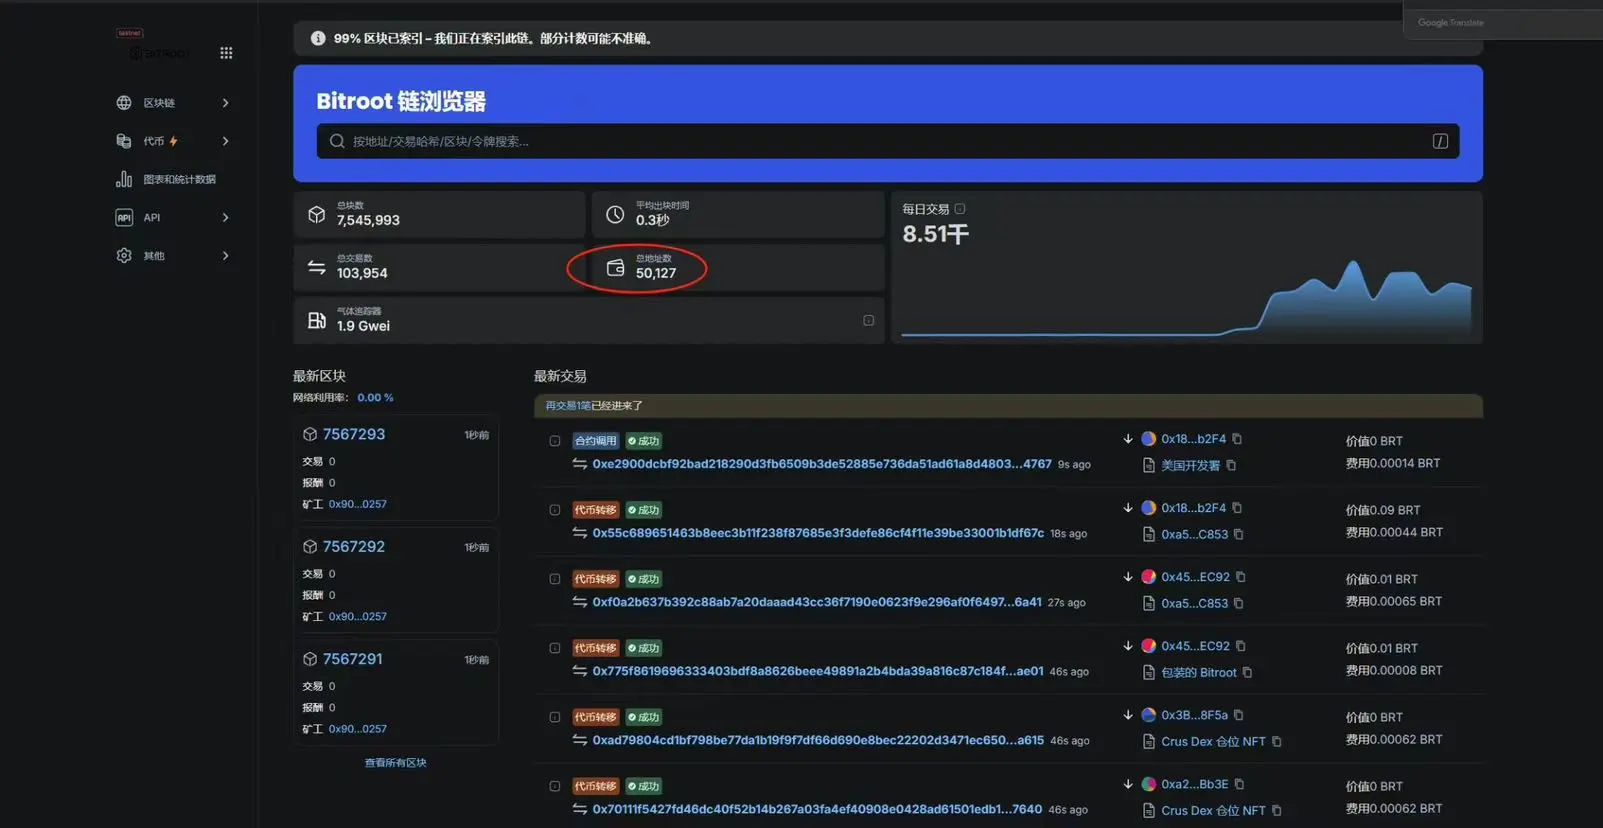Copy 0x45...EC92 in the 0xf0a2b637… transaction row
The height and width of the screenshot is (828, 1603).
coord(1241,577)
